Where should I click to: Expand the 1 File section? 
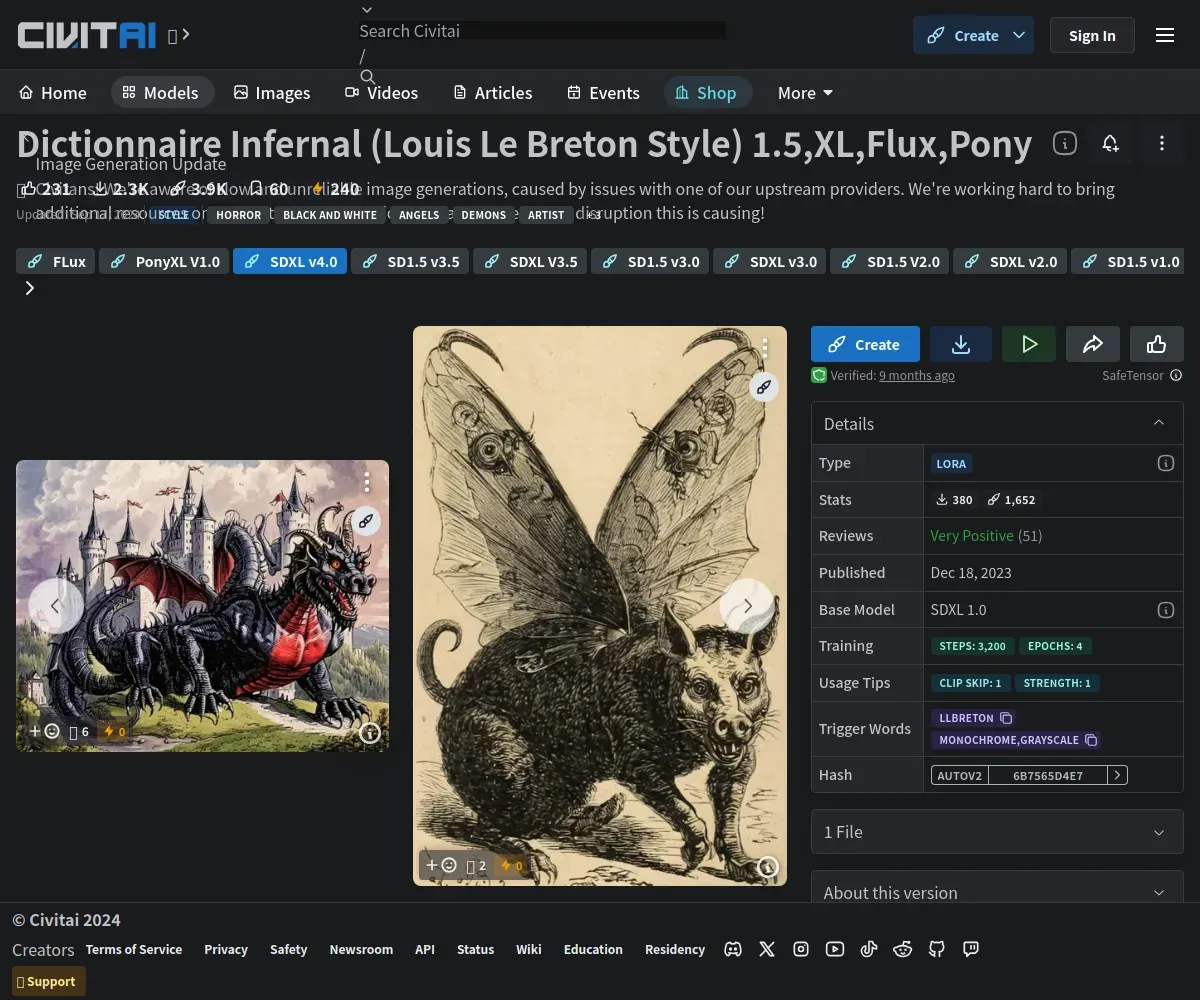(997, 831)
